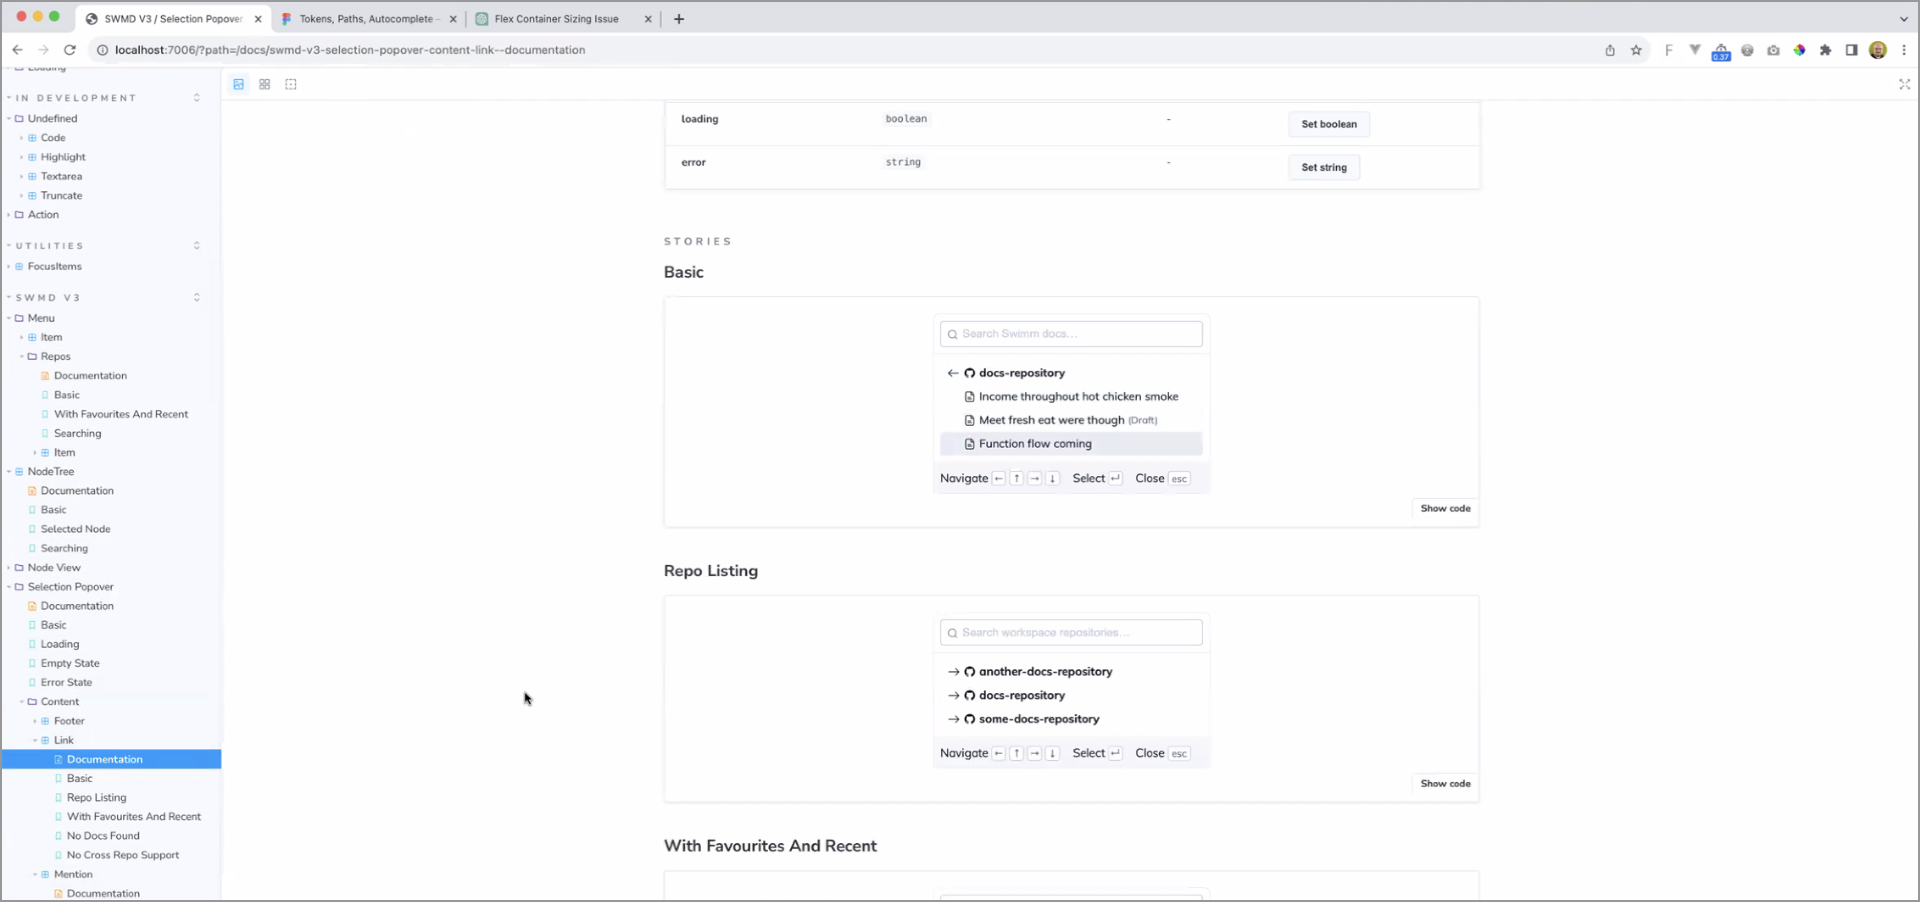Click the Storybook single-story view icon
1920x902 pixels.
239,85
